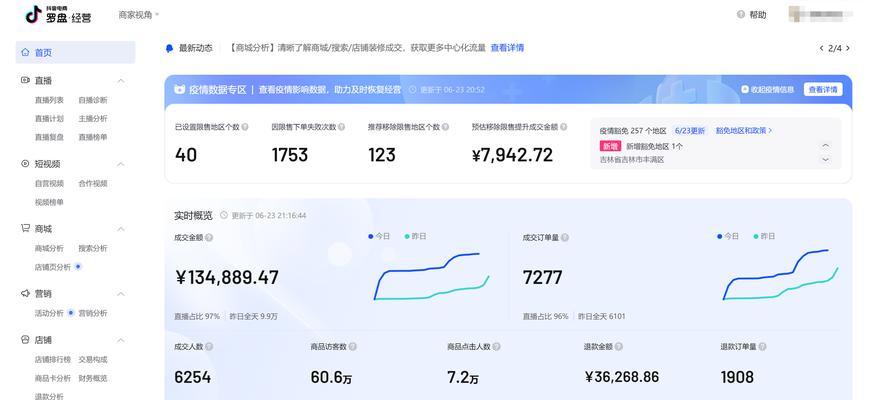Click info icon beside 商品访客数
891x400 pixels.
coord(352,347)
